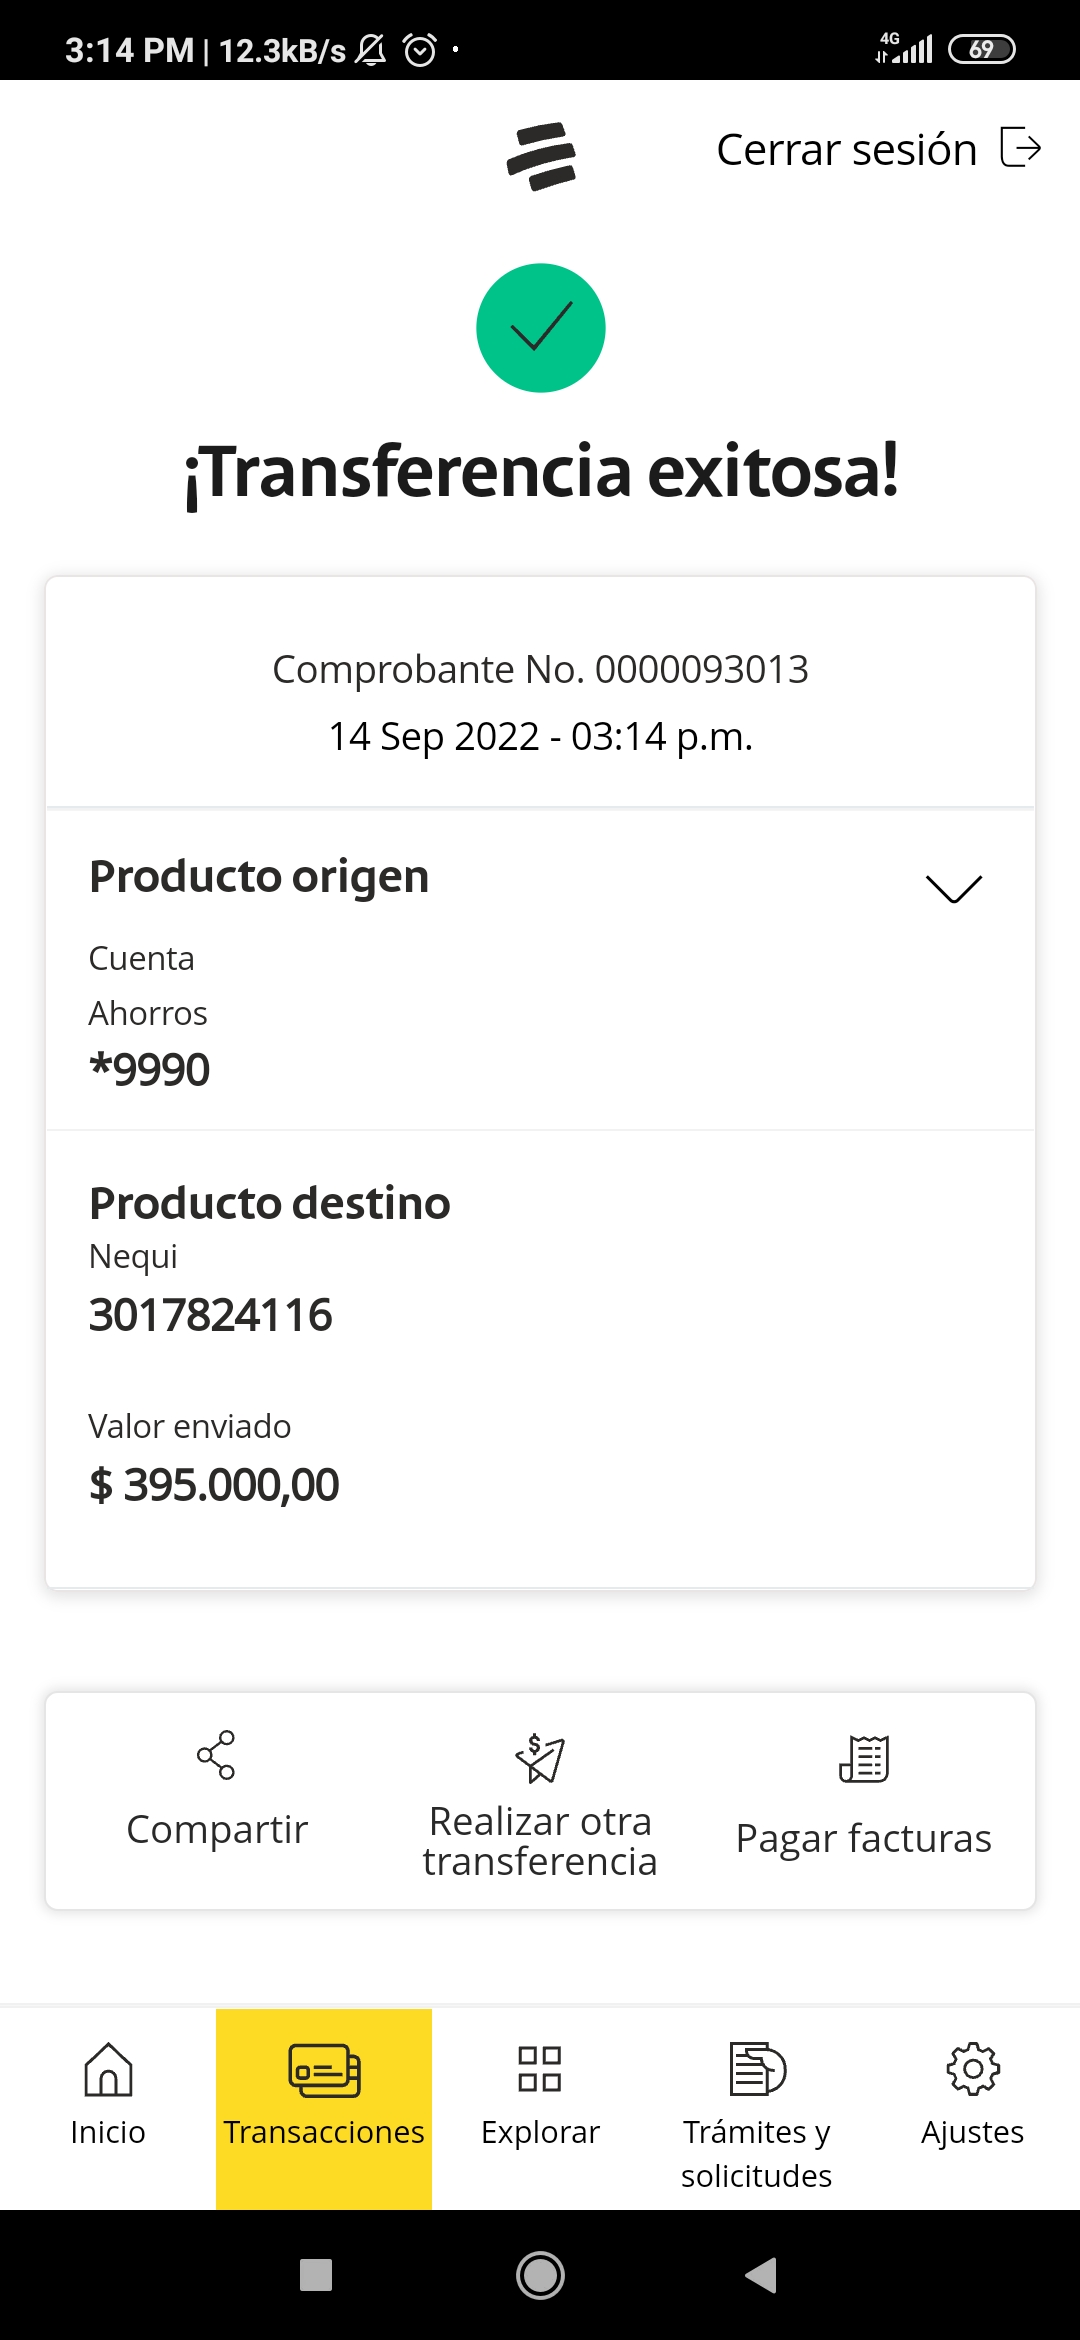Viewport: 1080px width, 2340px height.
Task: Tap the bill receipt icon
Action: (864, 1759)
